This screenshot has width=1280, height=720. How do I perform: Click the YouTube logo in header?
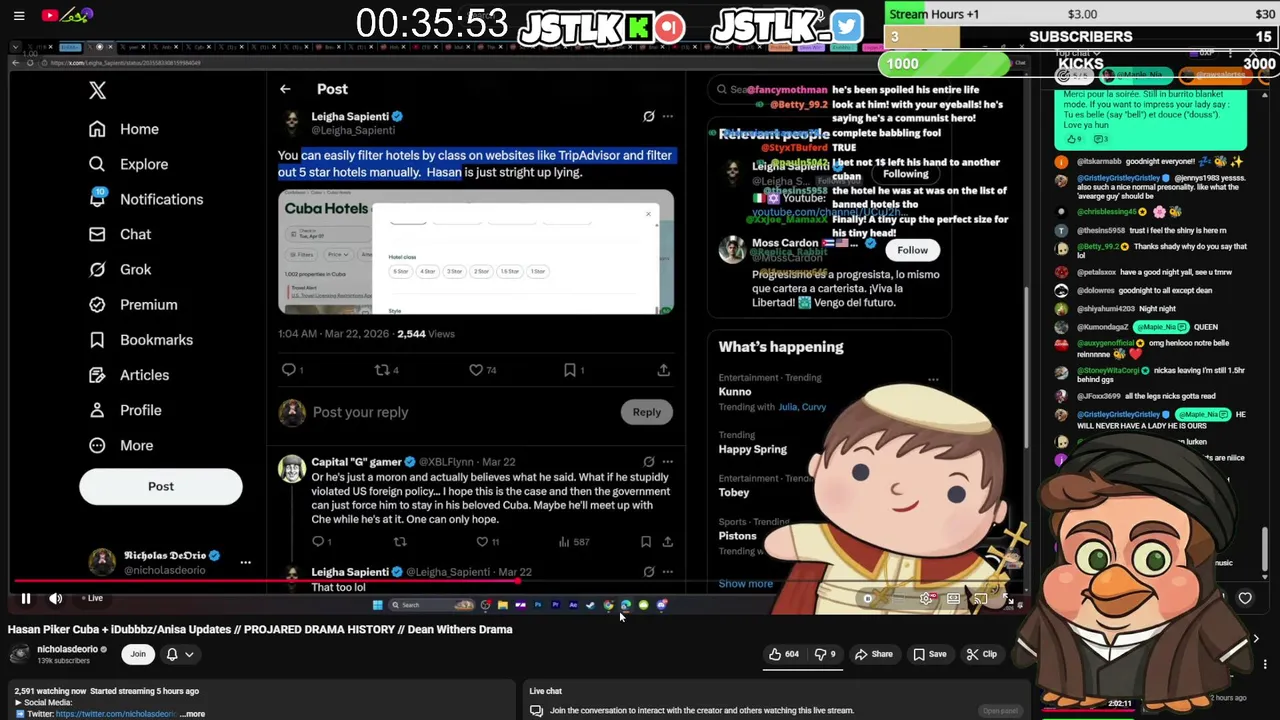tap(70, 15)
